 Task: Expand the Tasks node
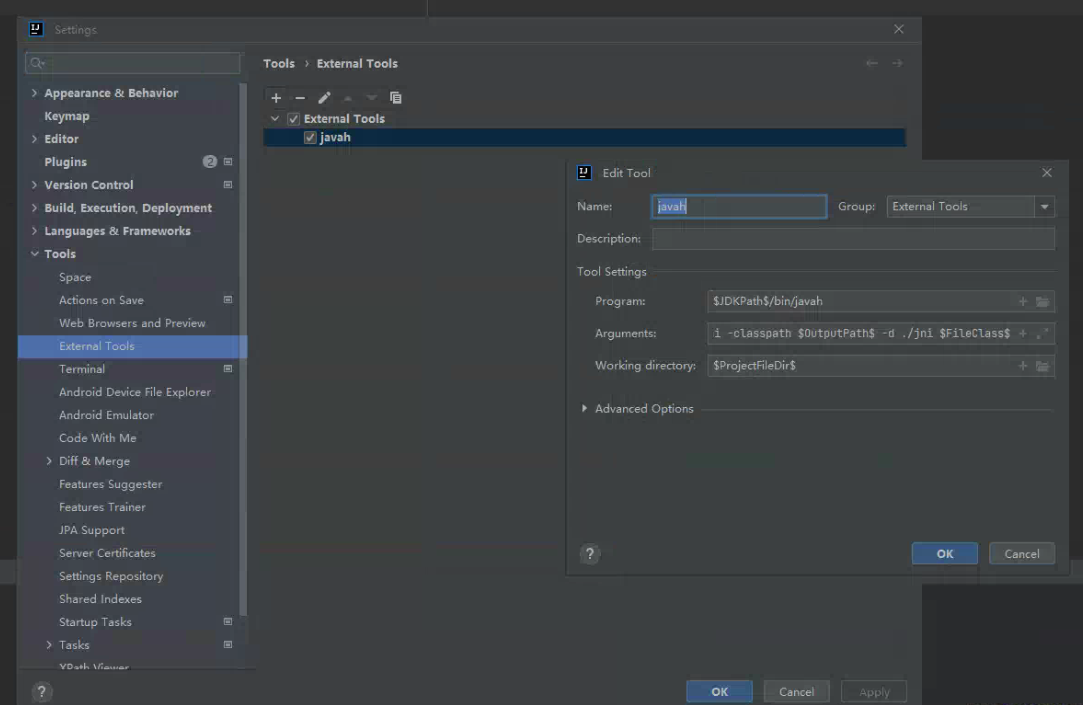click(48, 645)
